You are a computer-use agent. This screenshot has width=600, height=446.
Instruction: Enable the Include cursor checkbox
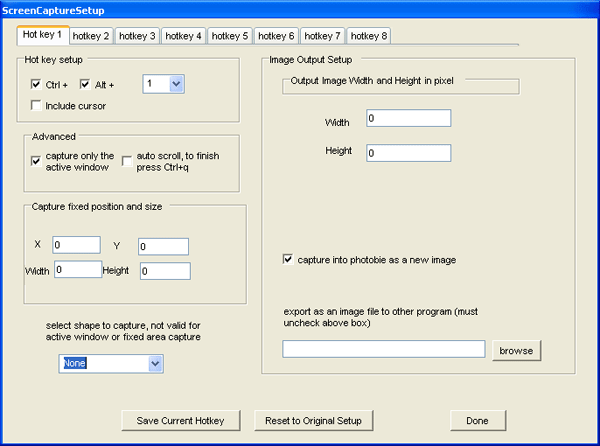[x=36, y=105]
